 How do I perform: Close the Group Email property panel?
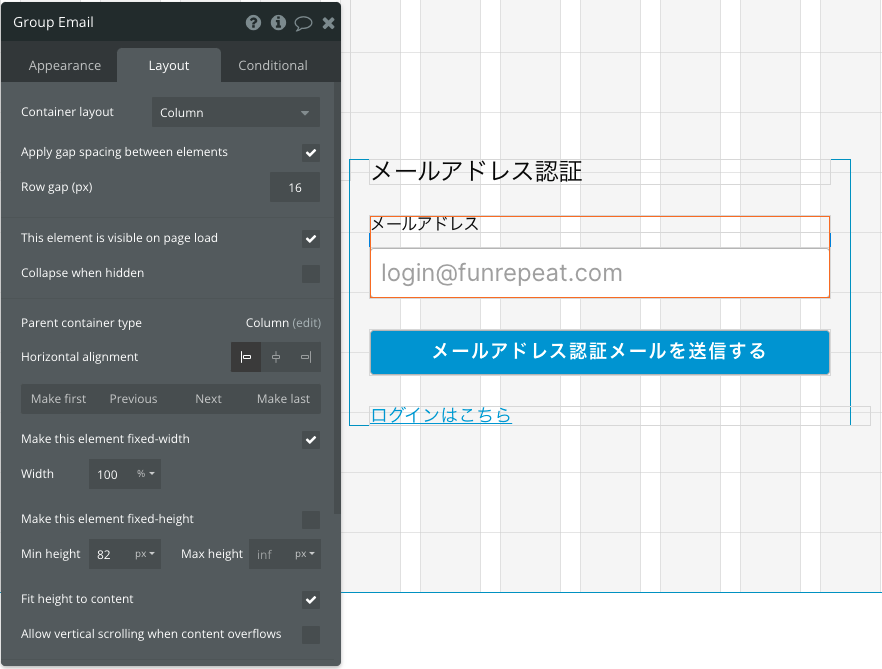point(328,23)
